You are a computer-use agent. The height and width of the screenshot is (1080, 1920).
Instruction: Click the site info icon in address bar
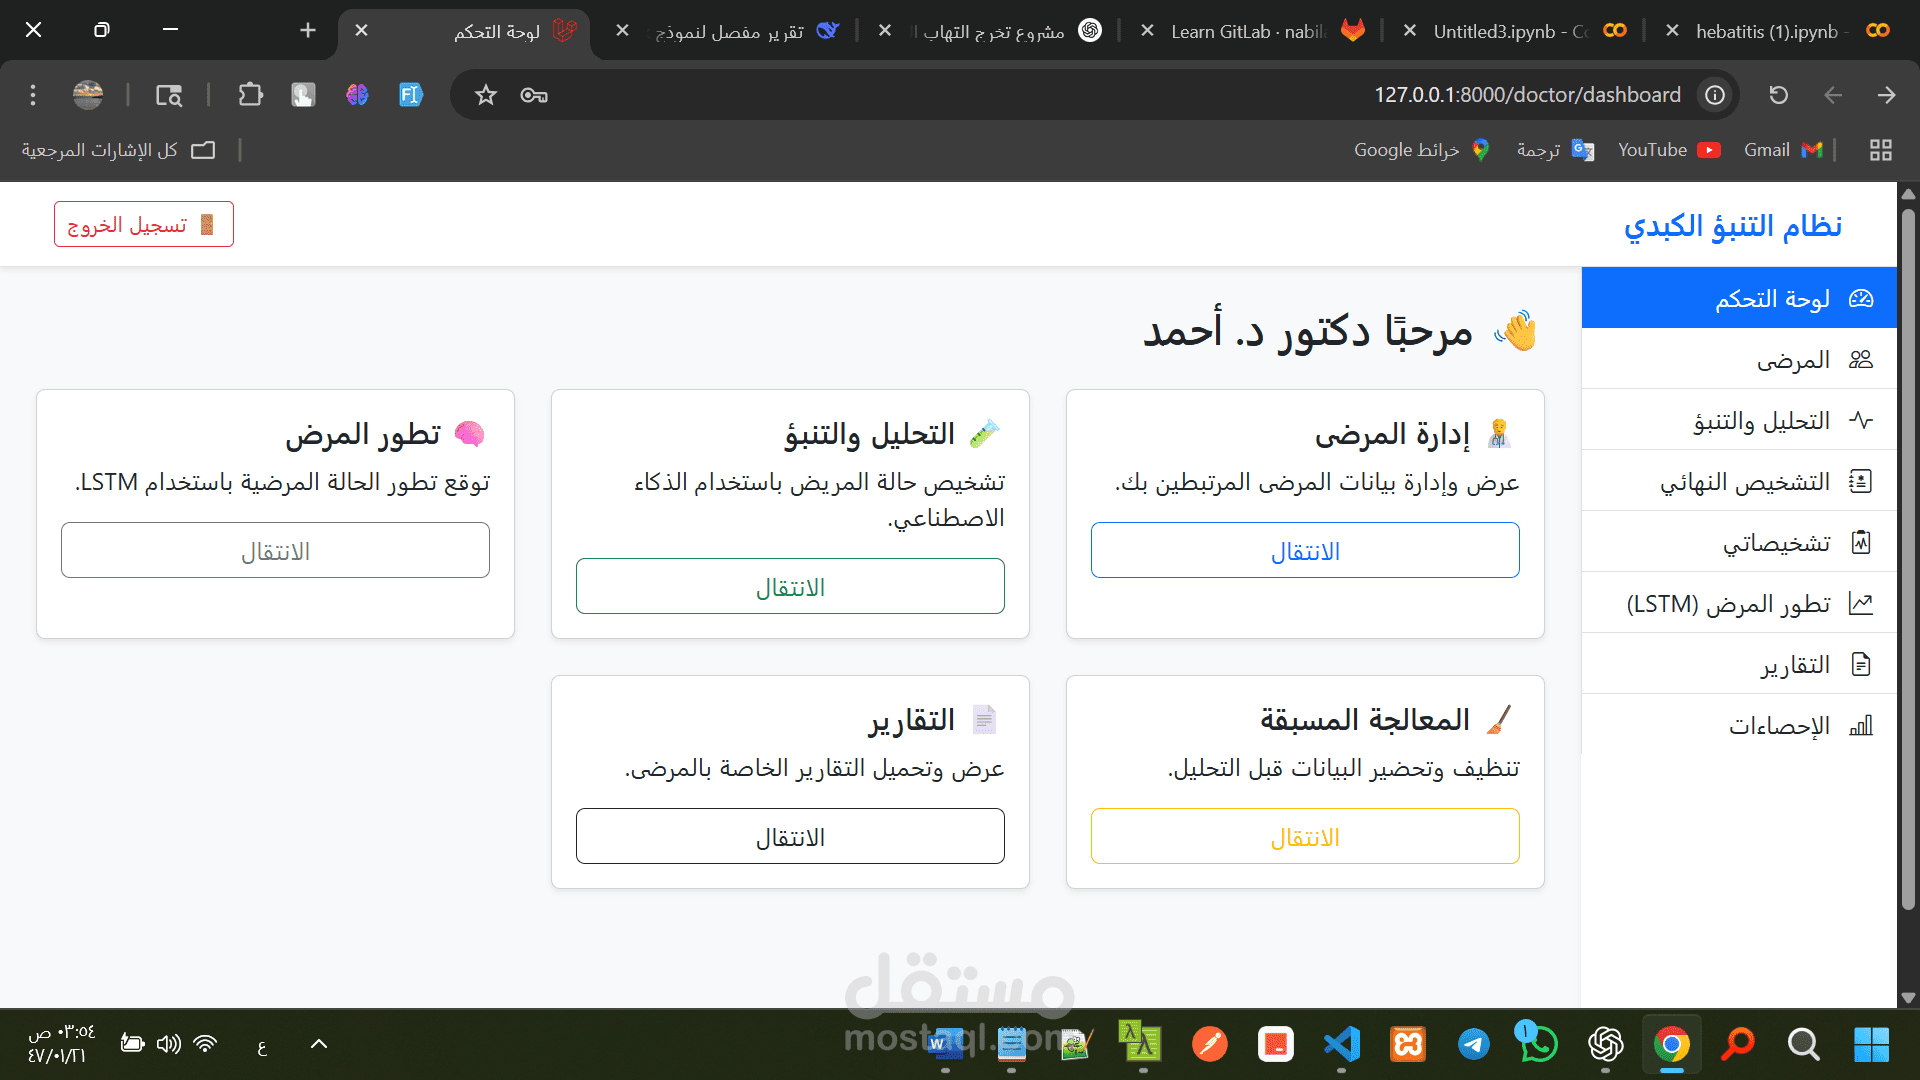pyautogui.click(x=1715, y=95)
